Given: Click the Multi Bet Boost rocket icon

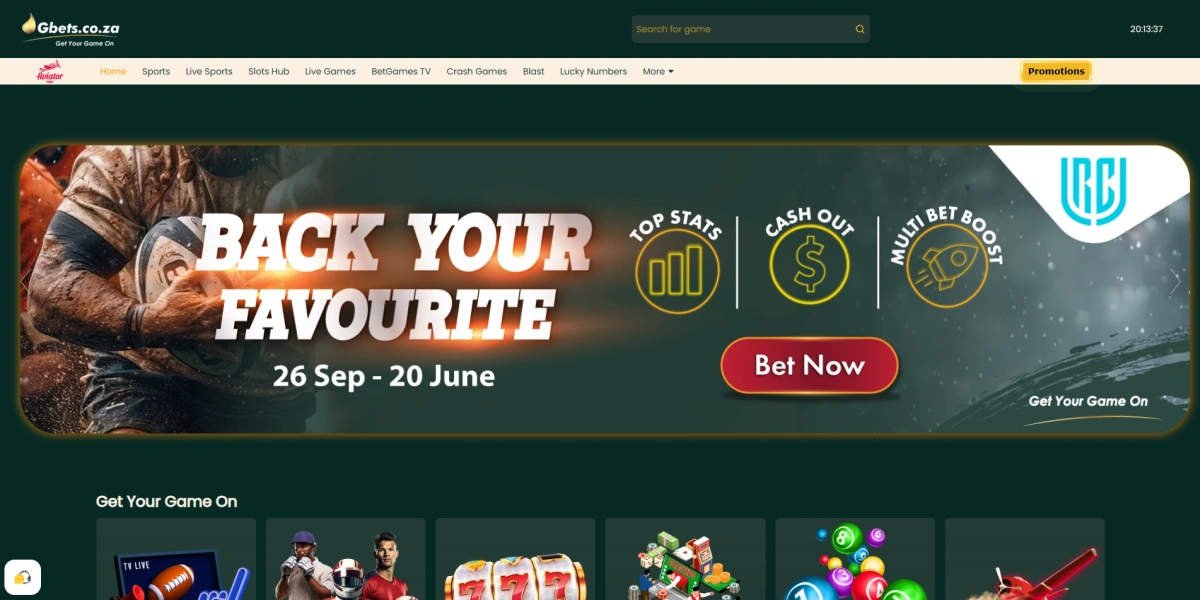Looking at the screenshot, I should pyautogui.click(x=947, y=265).
